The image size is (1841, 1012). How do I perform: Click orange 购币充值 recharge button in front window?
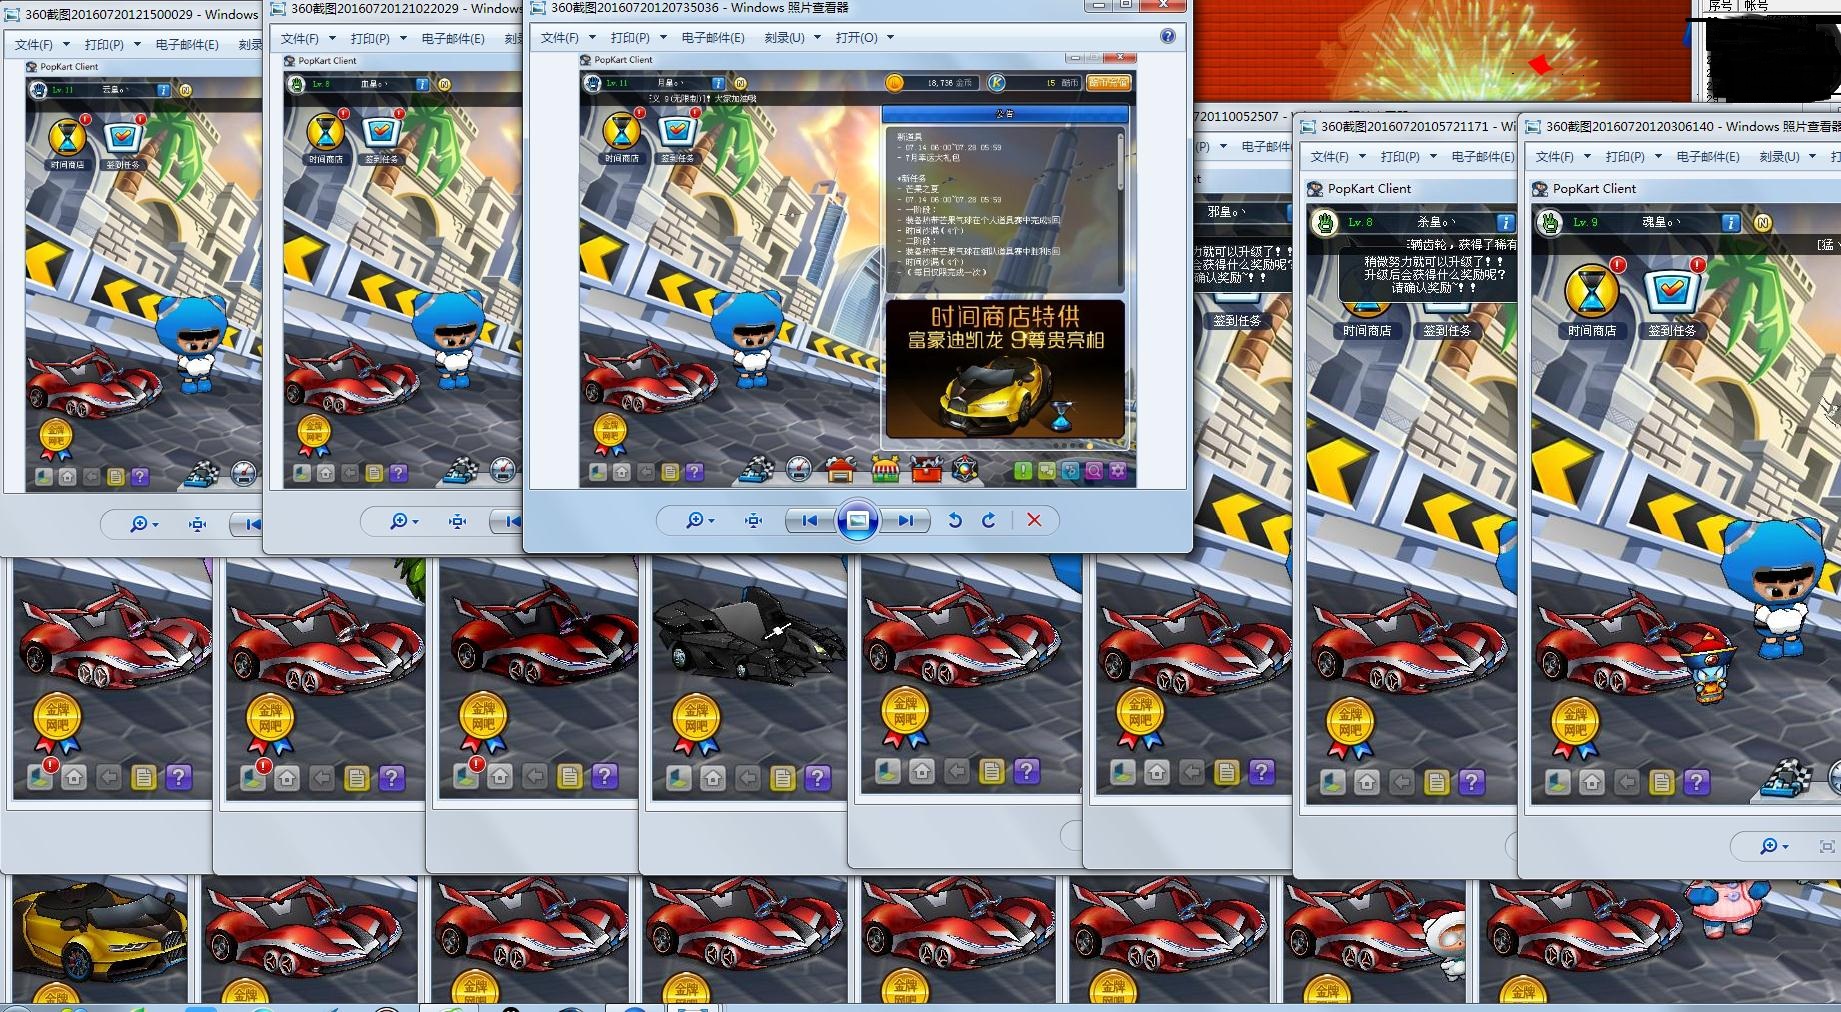[x=1108, y=83]
